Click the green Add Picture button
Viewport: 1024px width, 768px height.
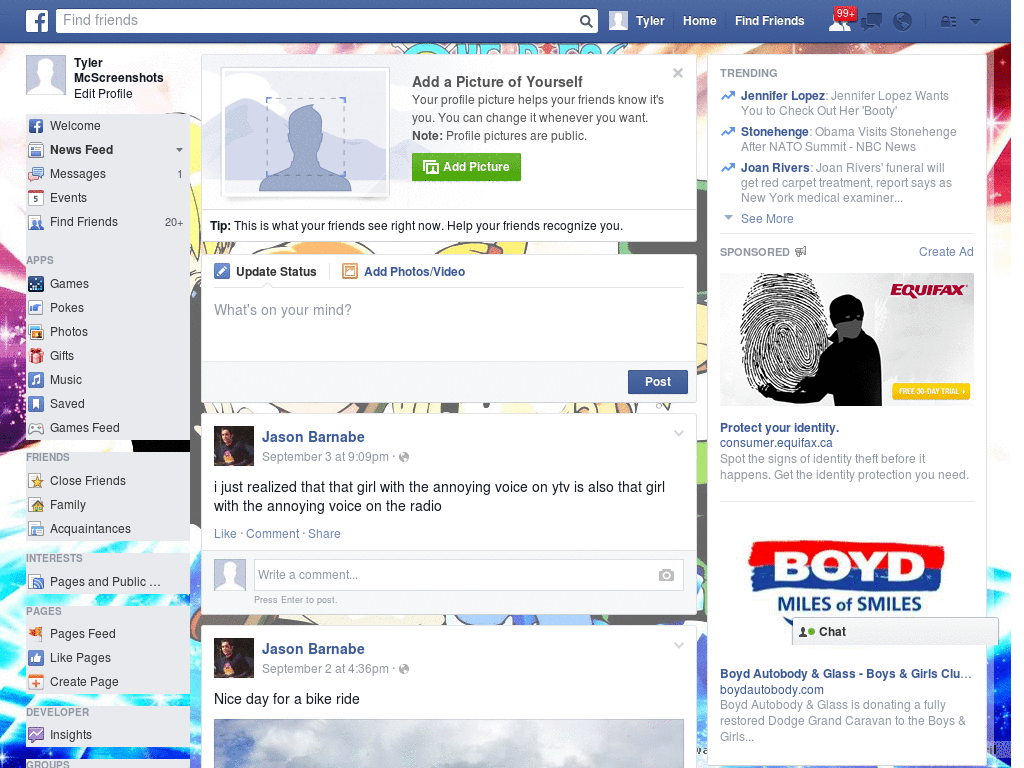466,167
